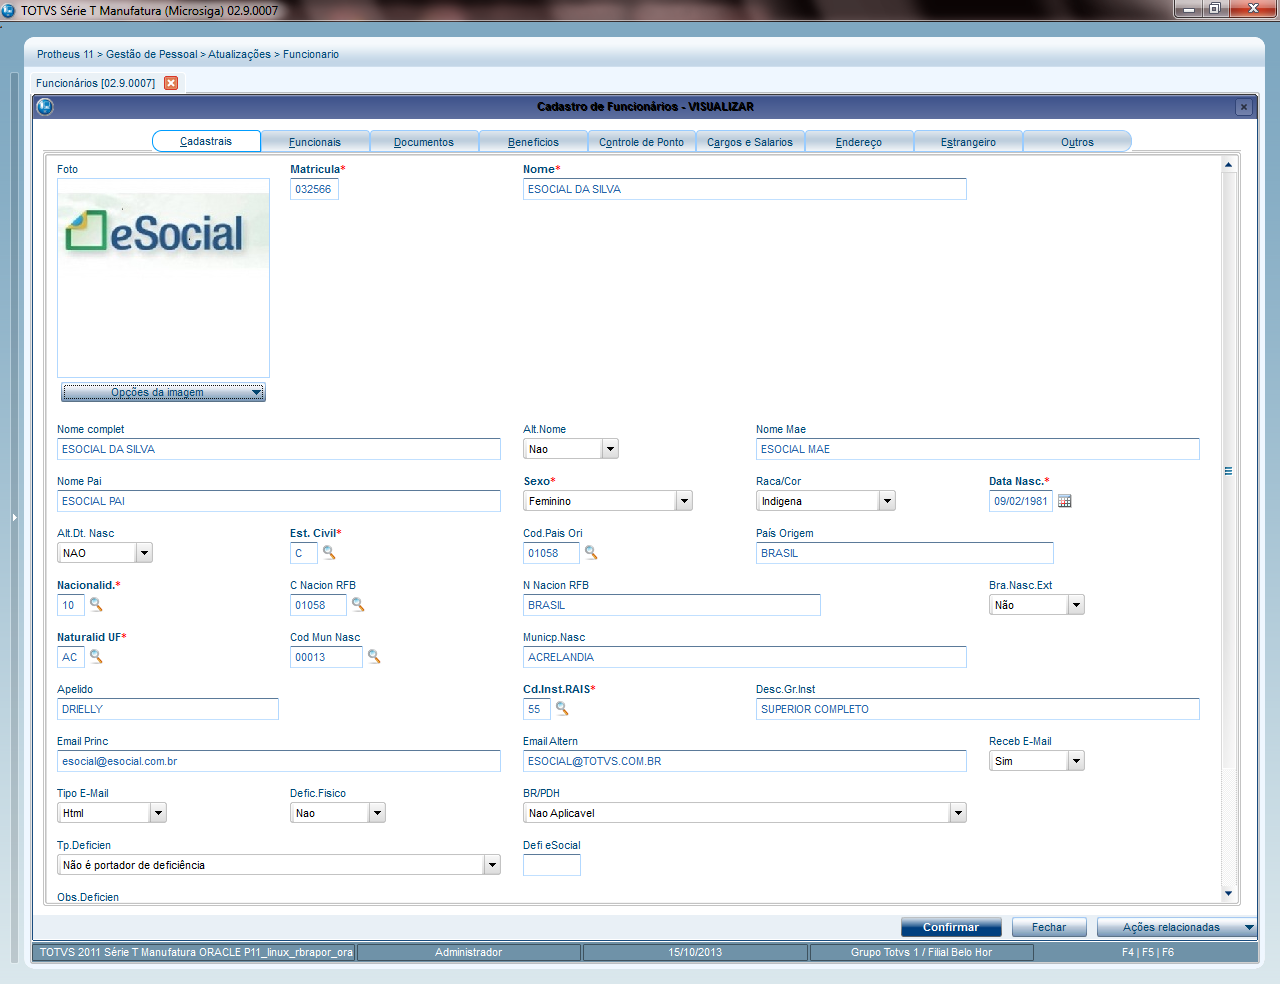Image resolution: width=1280 pixels, height=984 pixels.
Task: Click the empty Defi eSocial field
Action: click(x=552, y=865)
